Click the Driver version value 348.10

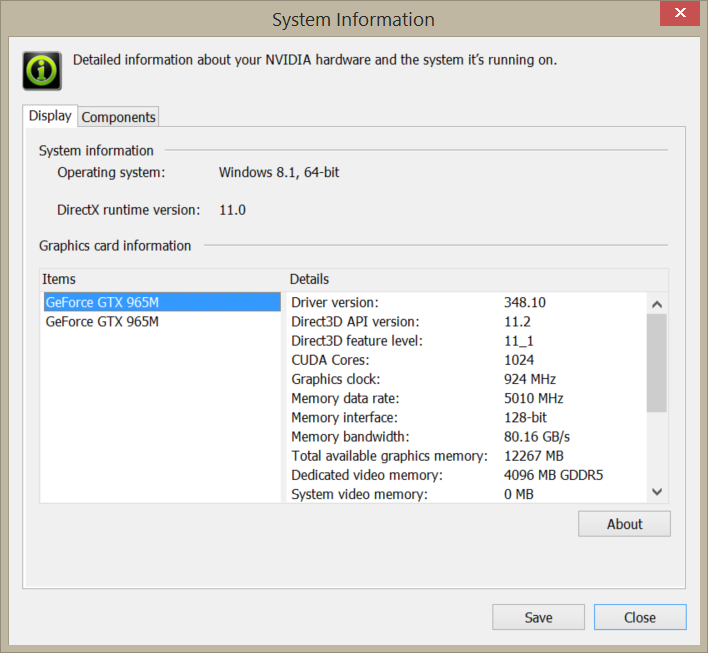(x=525, y=302)
